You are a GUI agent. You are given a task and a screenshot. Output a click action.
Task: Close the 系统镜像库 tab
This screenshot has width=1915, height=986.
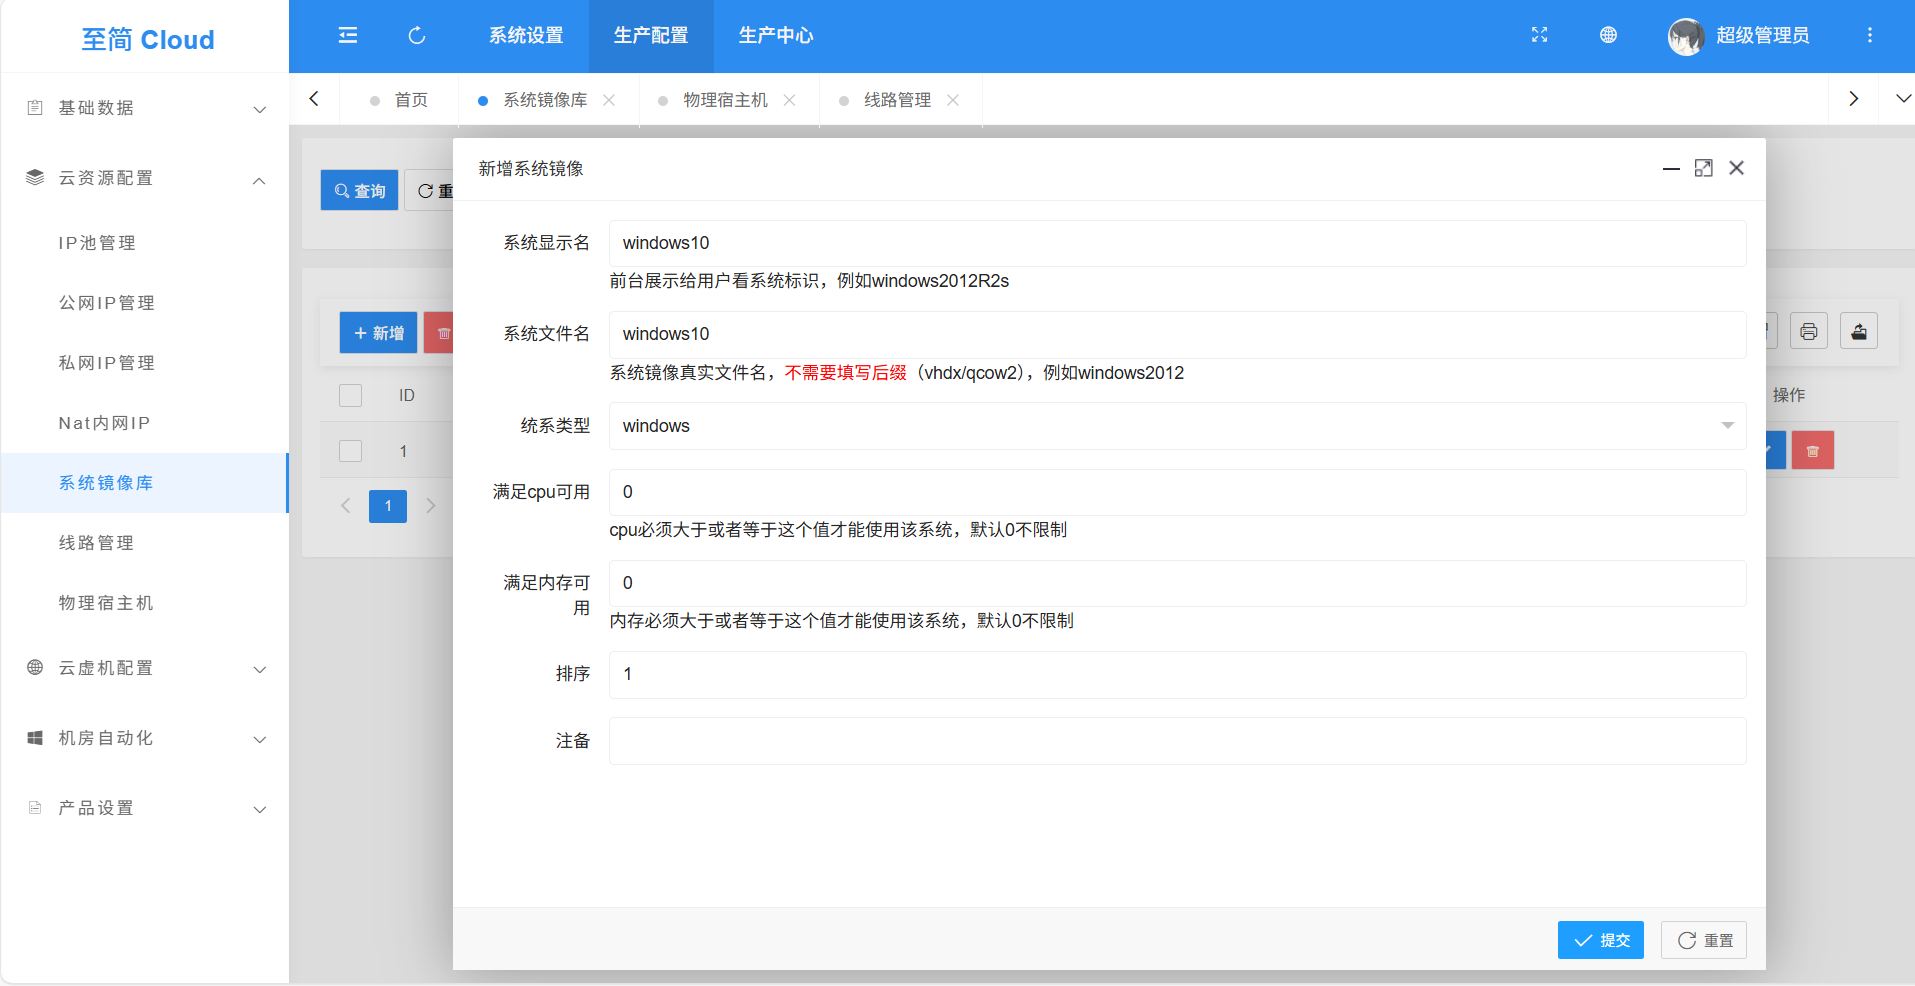609,100
